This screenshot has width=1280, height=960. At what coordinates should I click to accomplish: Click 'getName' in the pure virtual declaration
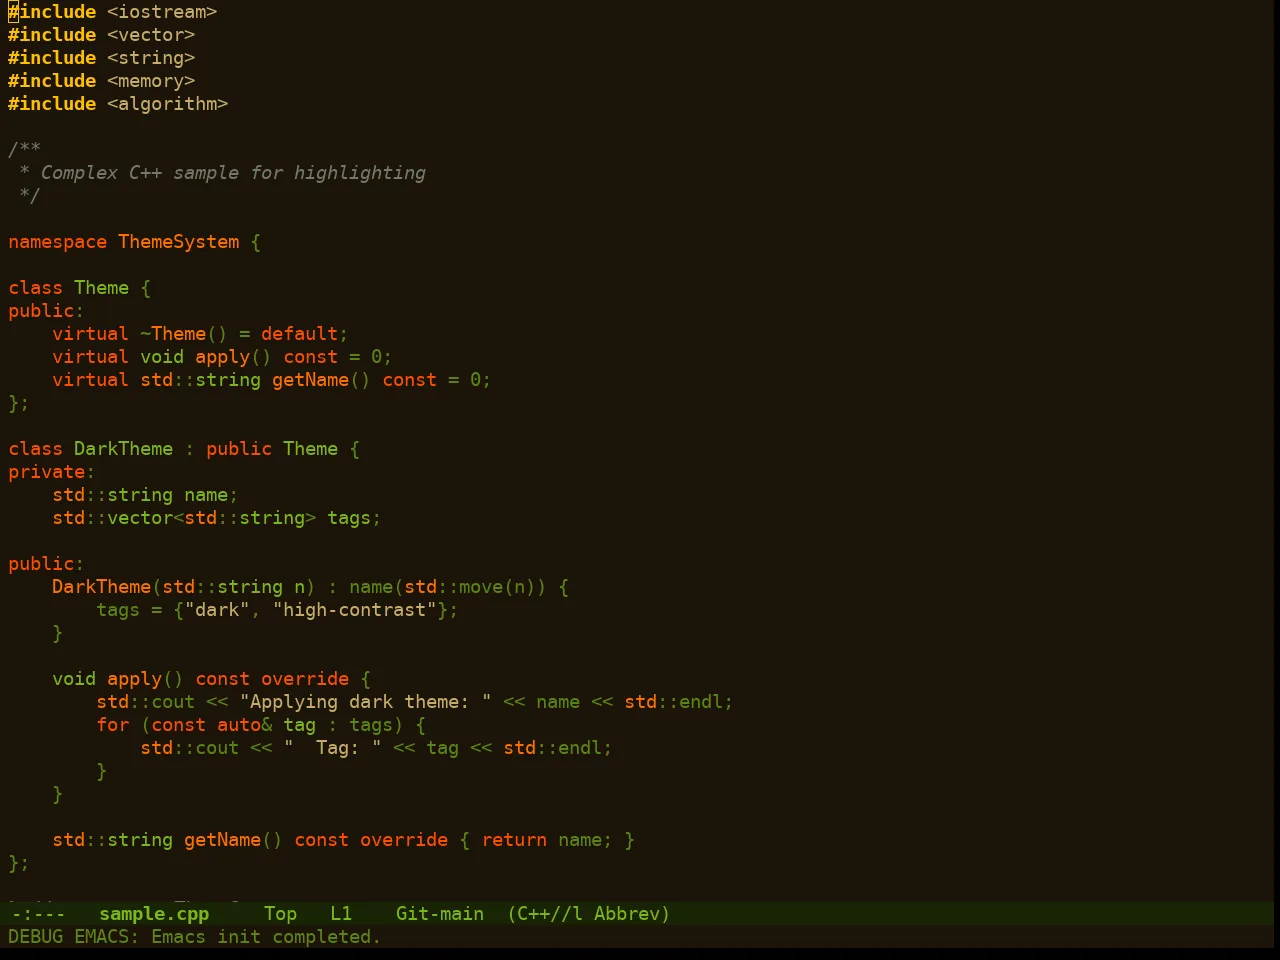coord(310,380)
